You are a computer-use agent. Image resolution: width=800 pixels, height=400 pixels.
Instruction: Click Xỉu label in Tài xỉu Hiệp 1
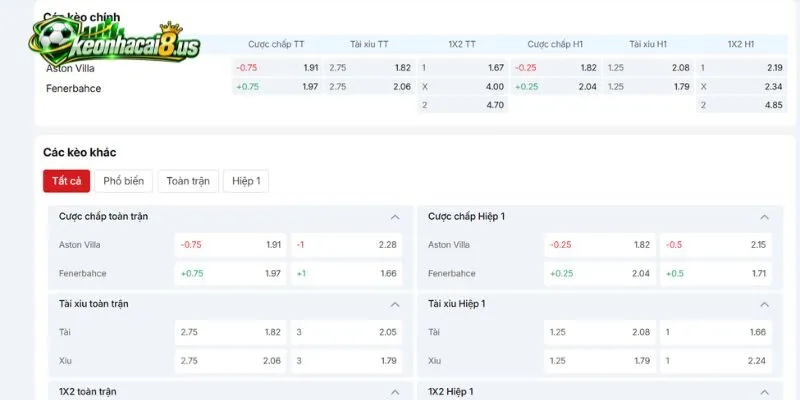point(435,361)
